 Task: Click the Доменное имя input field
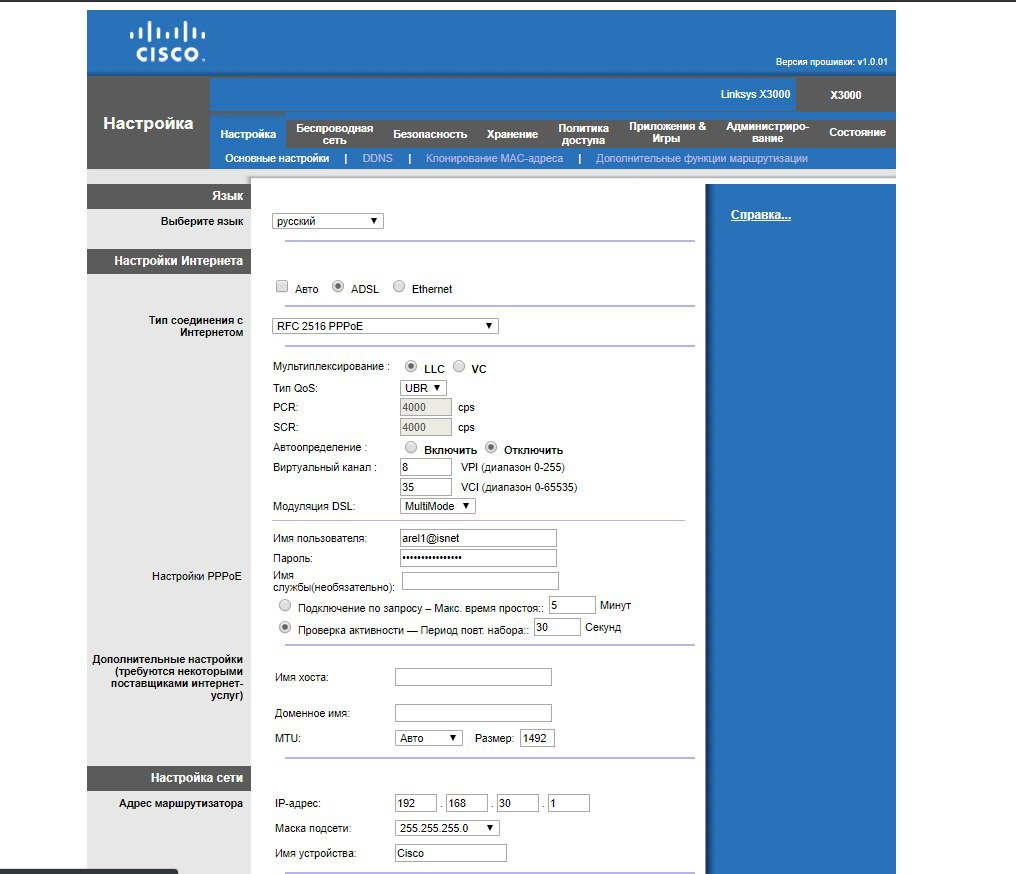pyautogui.click(x=473, y=713)
